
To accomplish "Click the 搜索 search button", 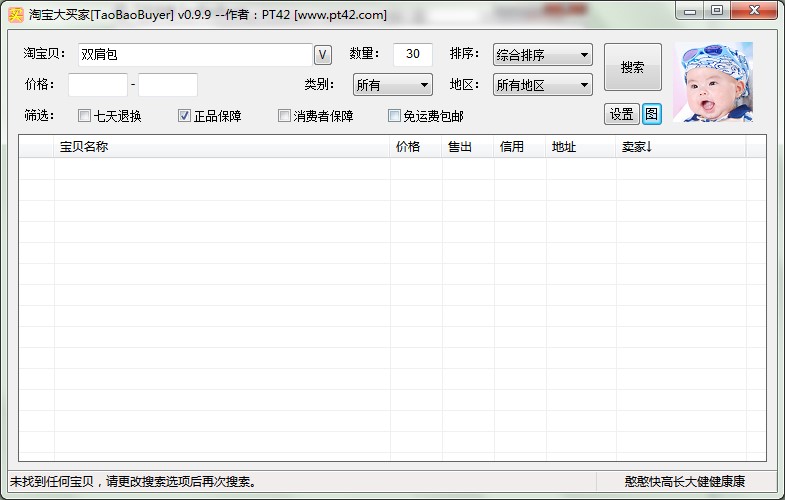I will (633, 67).
